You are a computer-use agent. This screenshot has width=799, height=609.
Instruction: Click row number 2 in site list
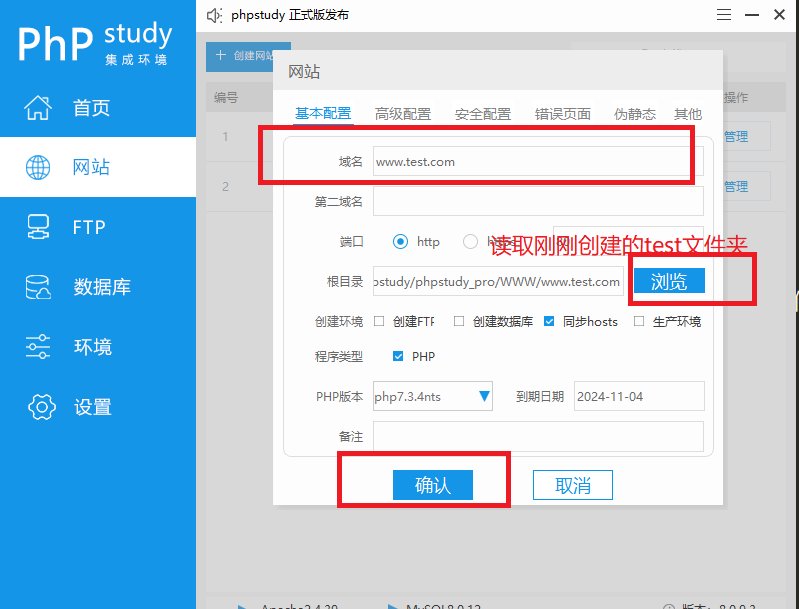point(225,187)
